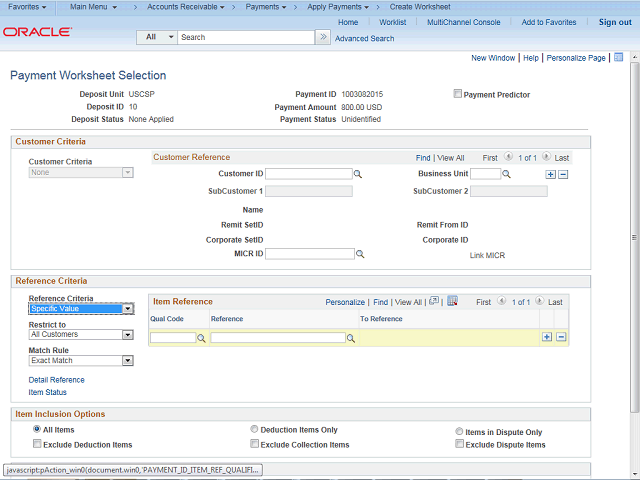Click the Customer ID lookup magnifier icon
640x480 pixels.
pos(358,174)
